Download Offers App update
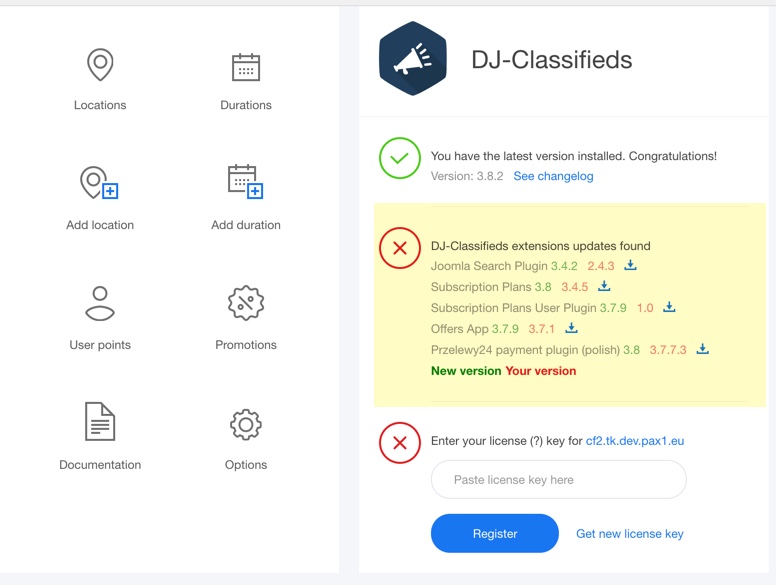Viewport: 776px width, 585px height. pos(572,327)
